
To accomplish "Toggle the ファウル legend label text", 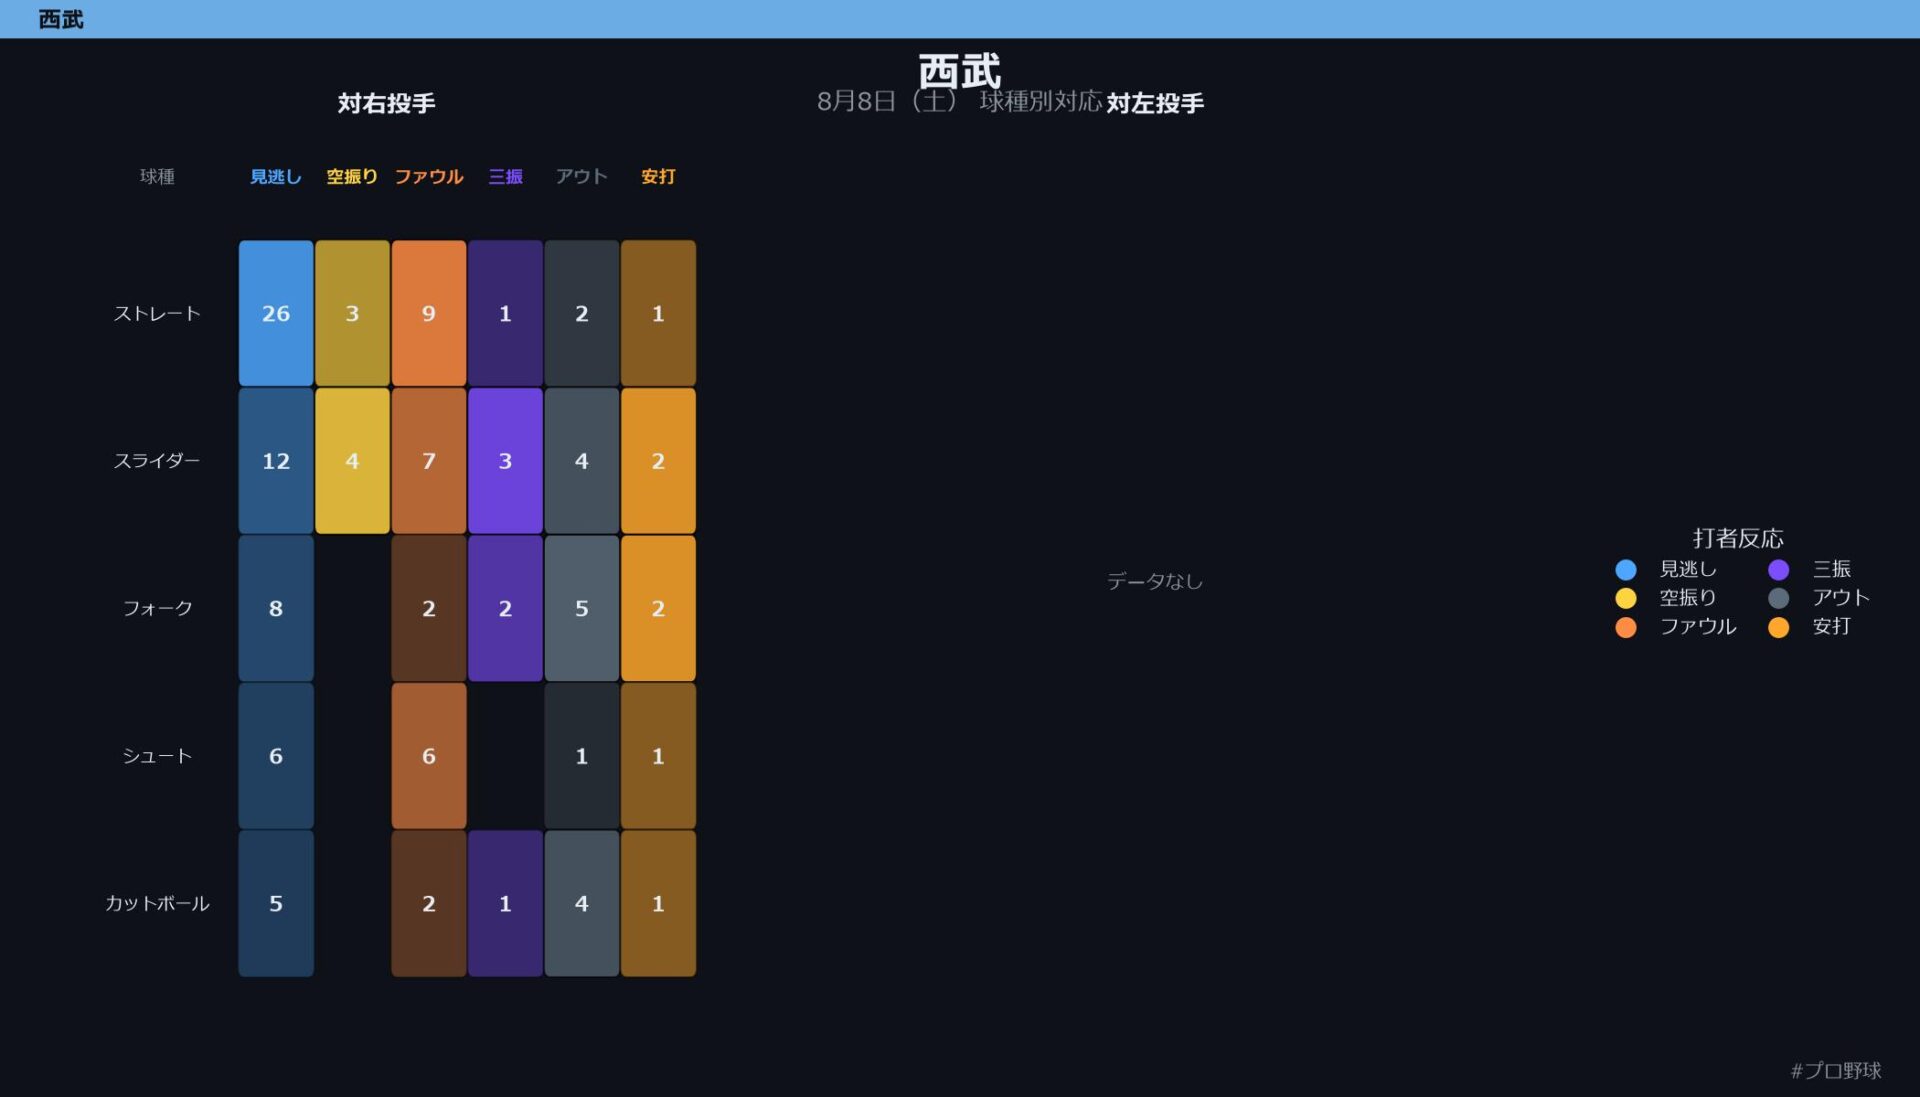I will 1698,626.
